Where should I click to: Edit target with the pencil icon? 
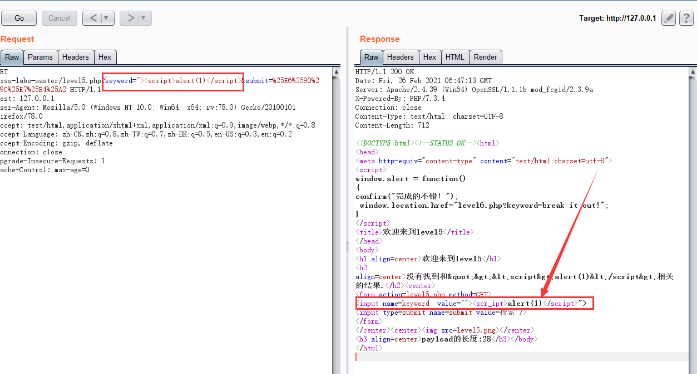(x=669, y=18)
